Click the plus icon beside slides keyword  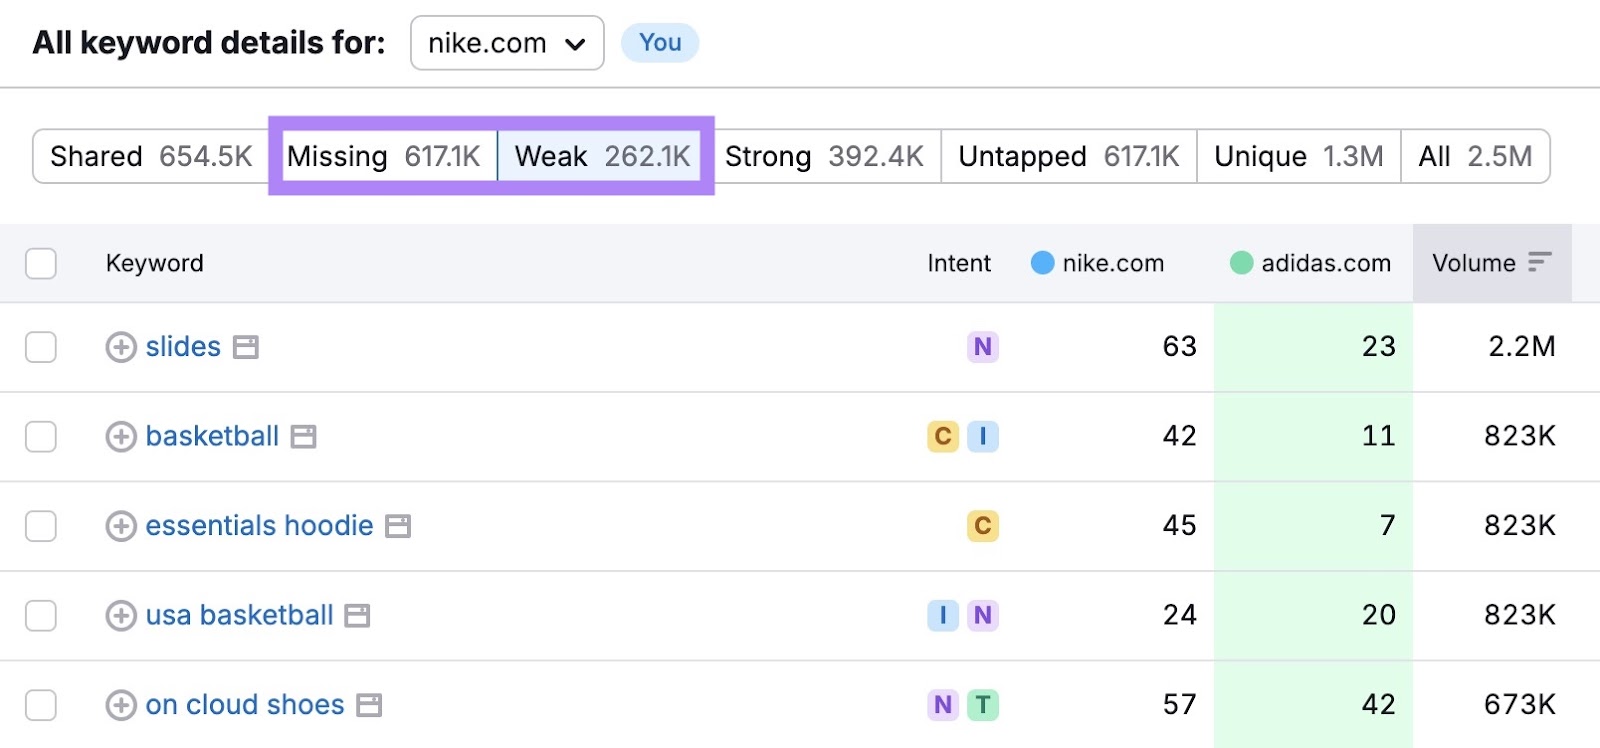(121, 347)
